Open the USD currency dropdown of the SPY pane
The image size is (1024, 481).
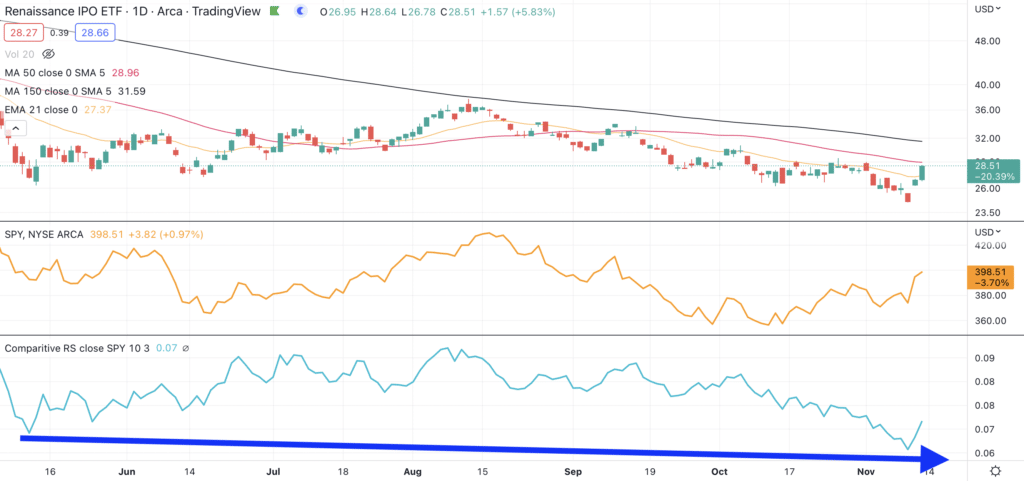pos(988,232)
